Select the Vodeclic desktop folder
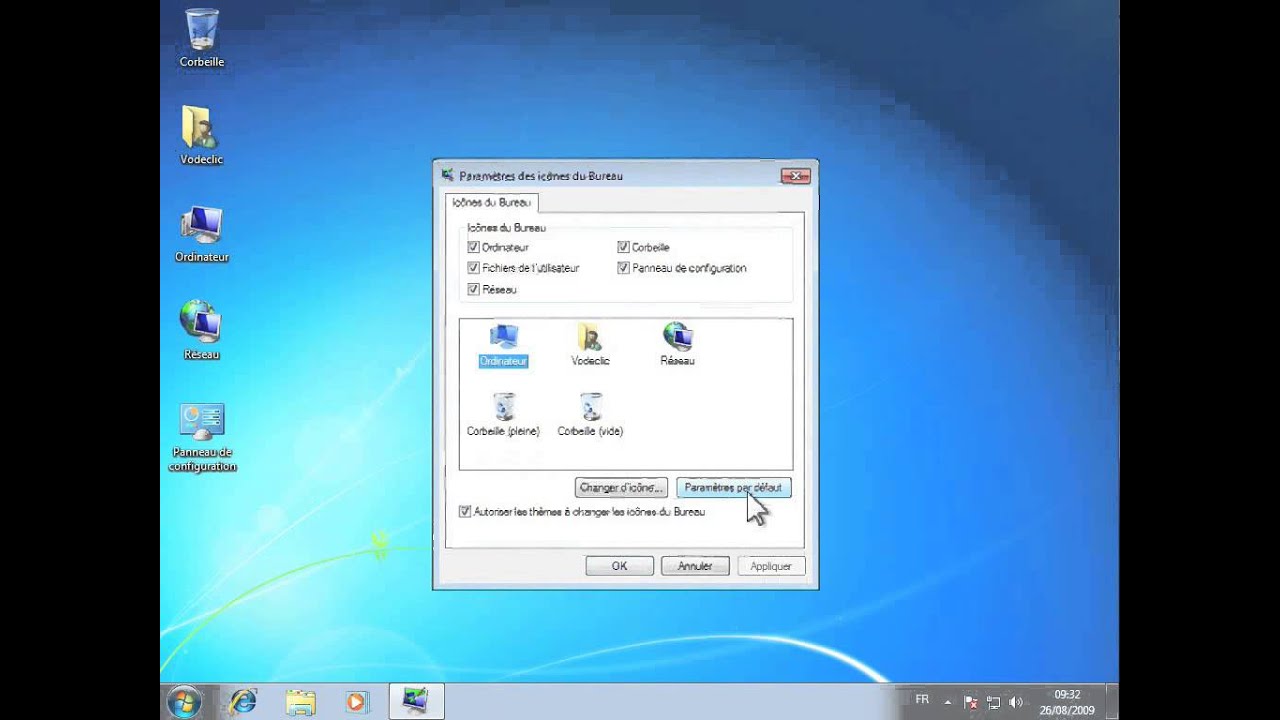The image size is (1280, 720). coord(202,135)
